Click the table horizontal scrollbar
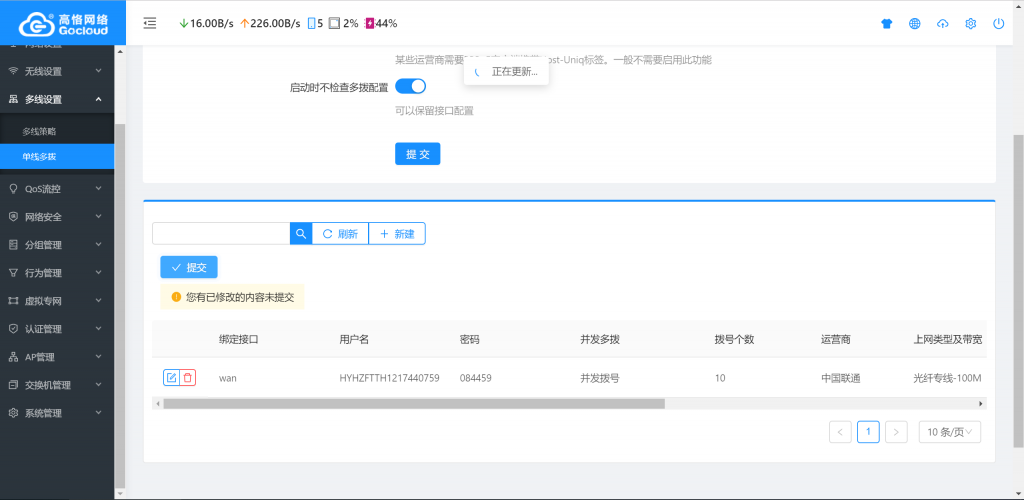 (x=414, y=404)
